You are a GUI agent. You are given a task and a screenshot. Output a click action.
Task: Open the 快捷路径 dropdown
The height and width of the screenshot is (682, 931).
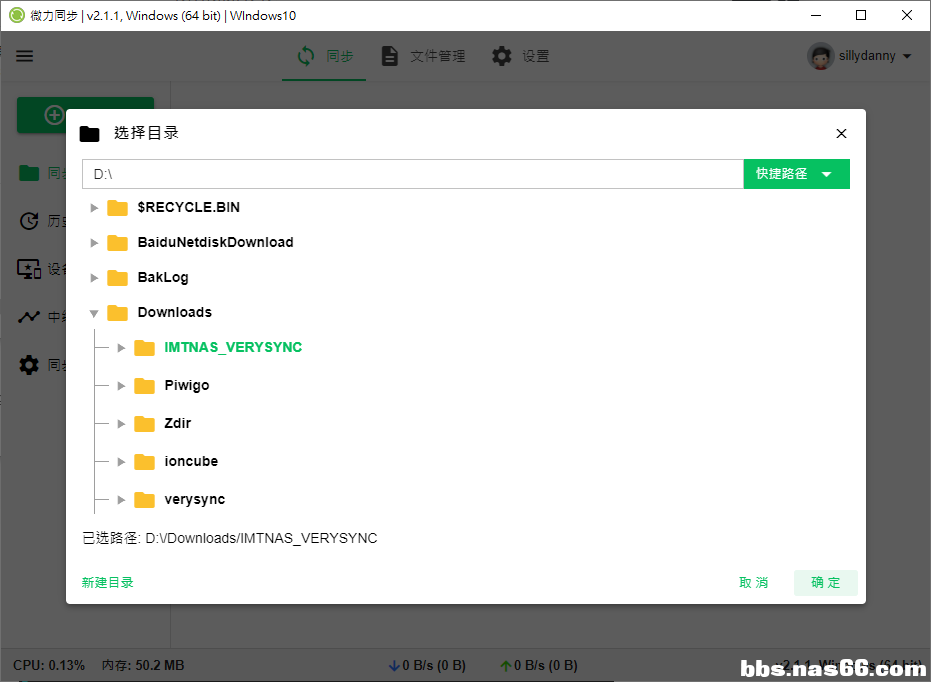click(x=796, y=174)
